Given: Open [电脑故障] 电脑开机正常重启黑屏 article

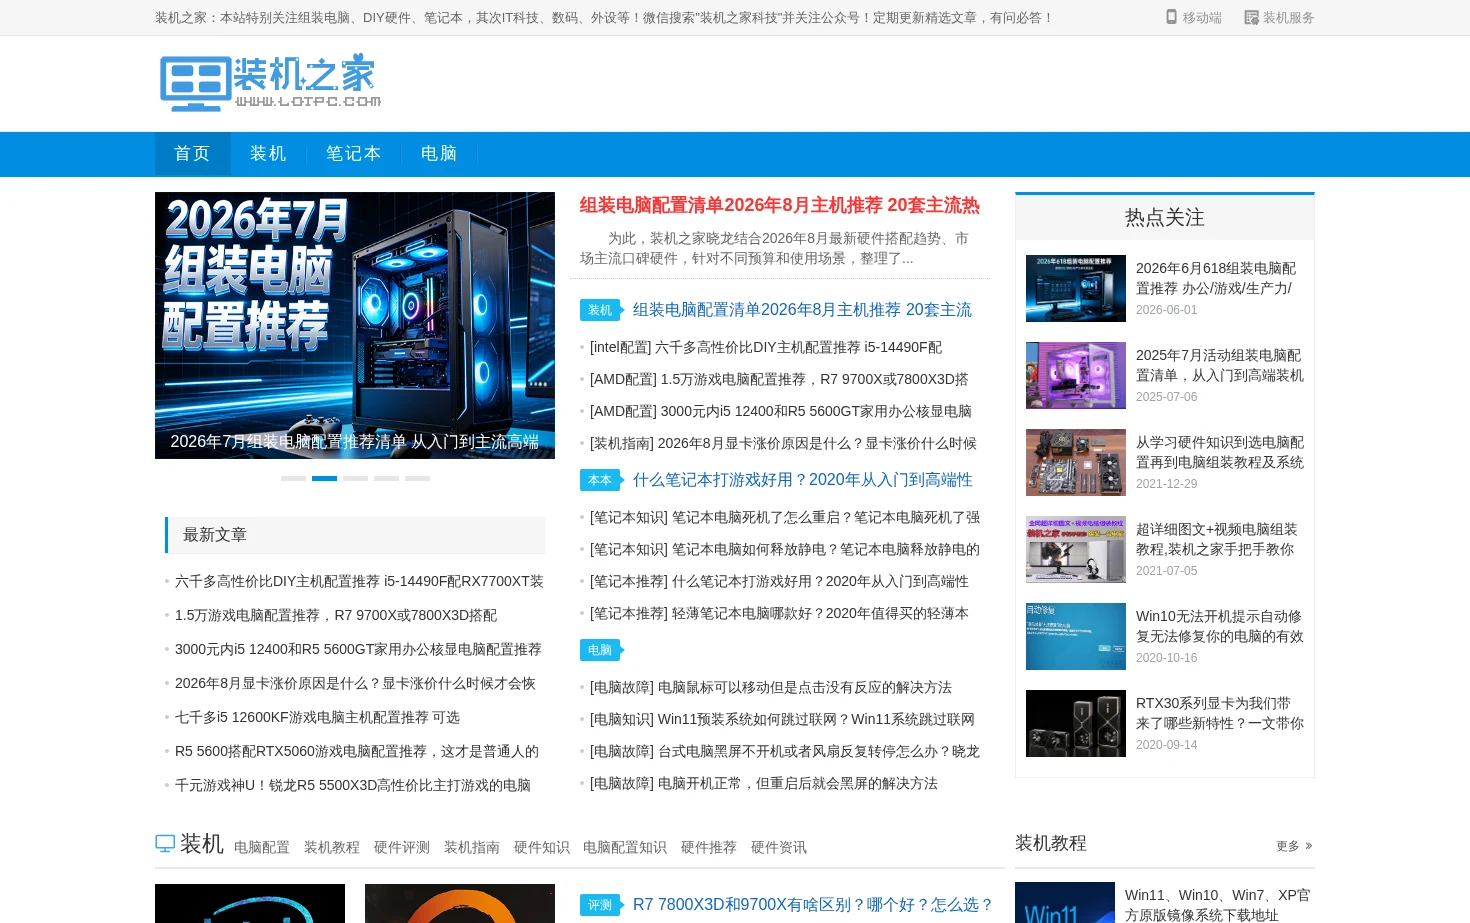Looking at the screenshot, I should click(764, 783).
